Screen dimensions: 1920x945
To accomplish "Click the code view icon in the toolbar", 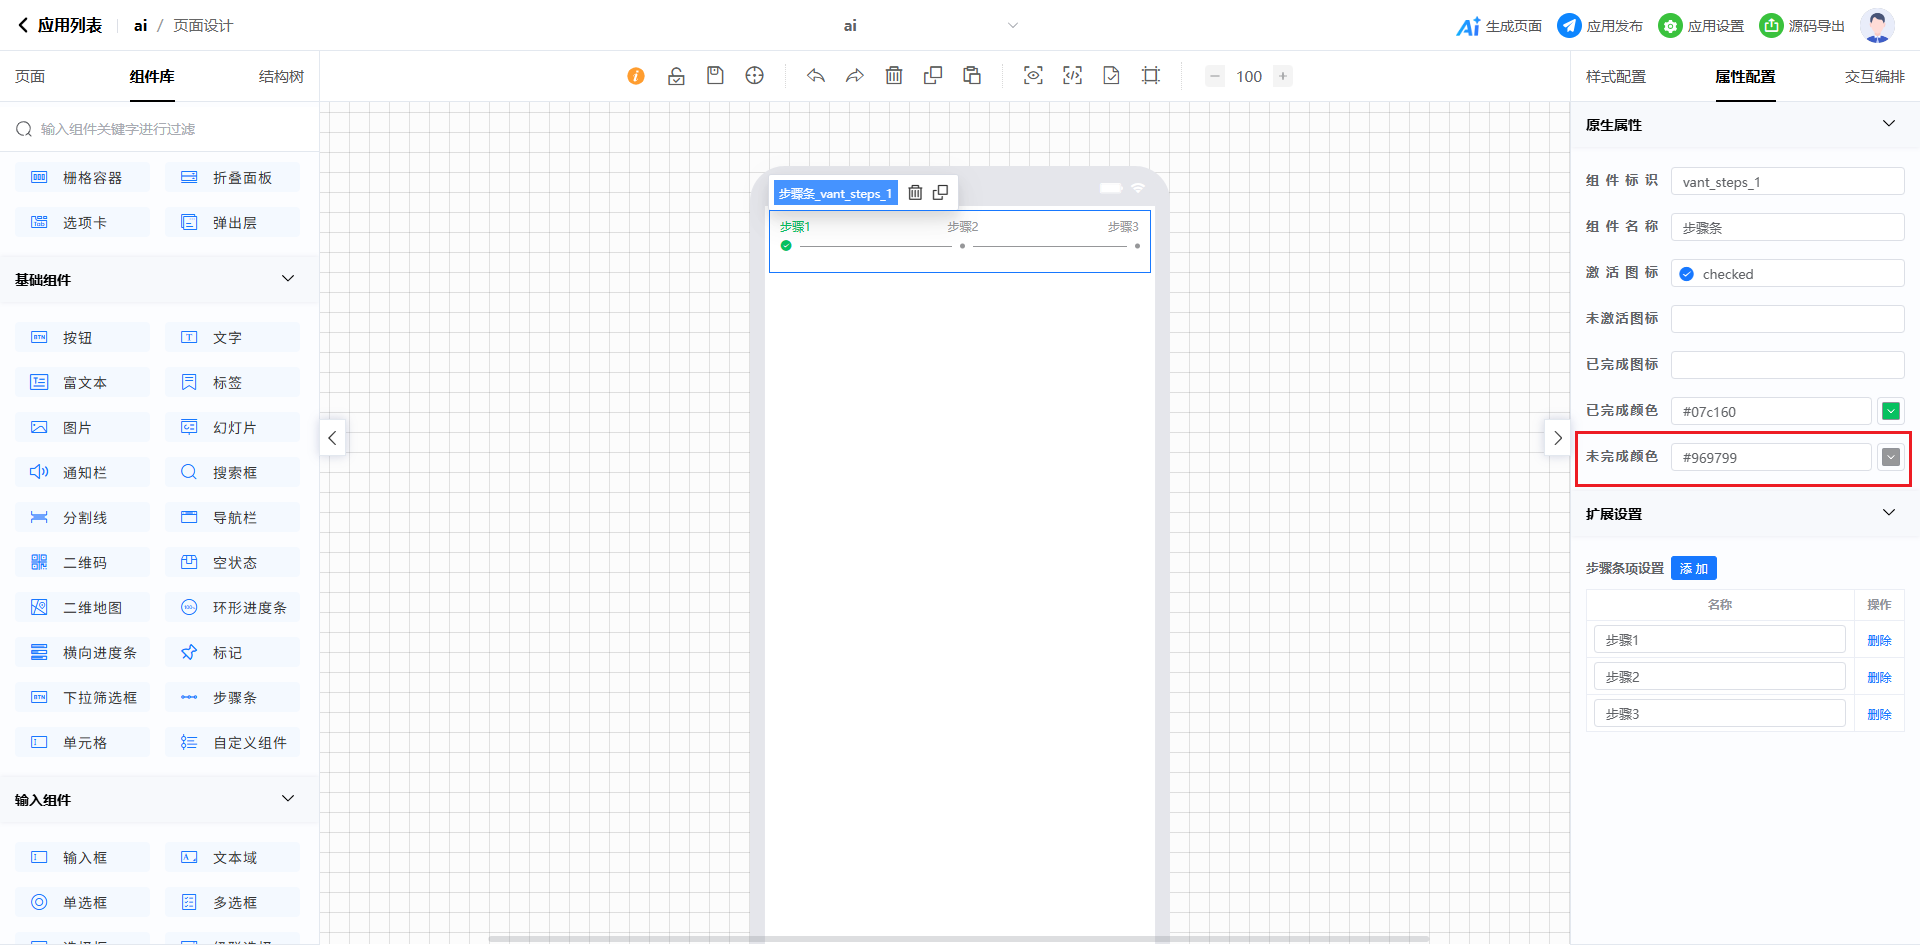I will click(1072, 76).
